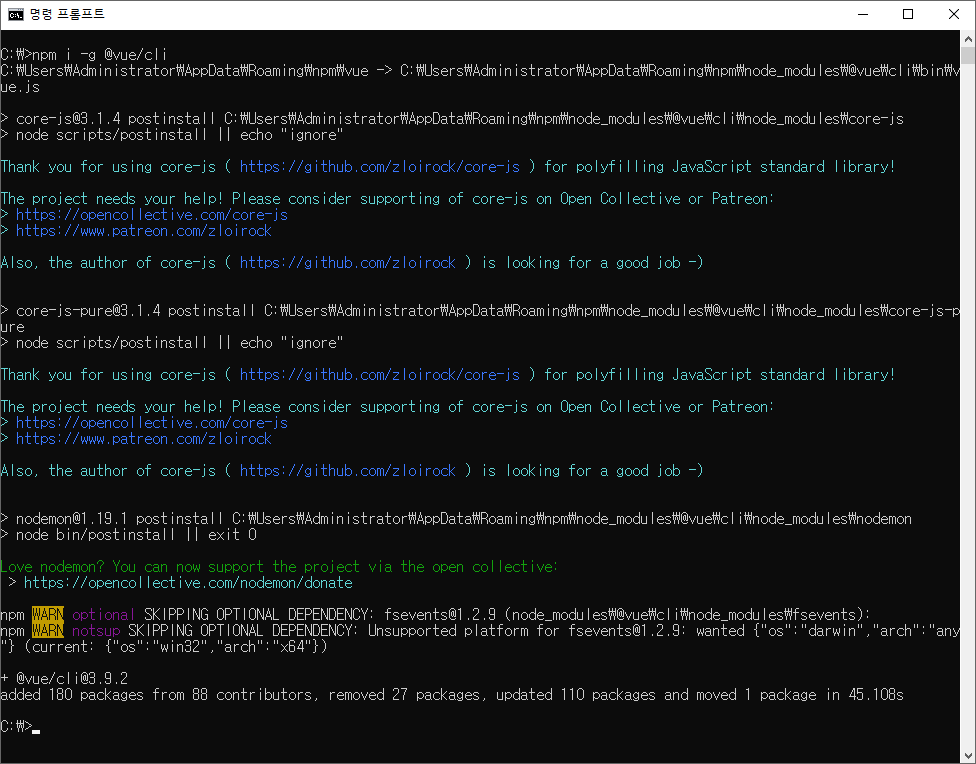The height and width of the screenshot is (764, 976).
Task: Open the command prompt system menu icon
Action: point(16,14)
